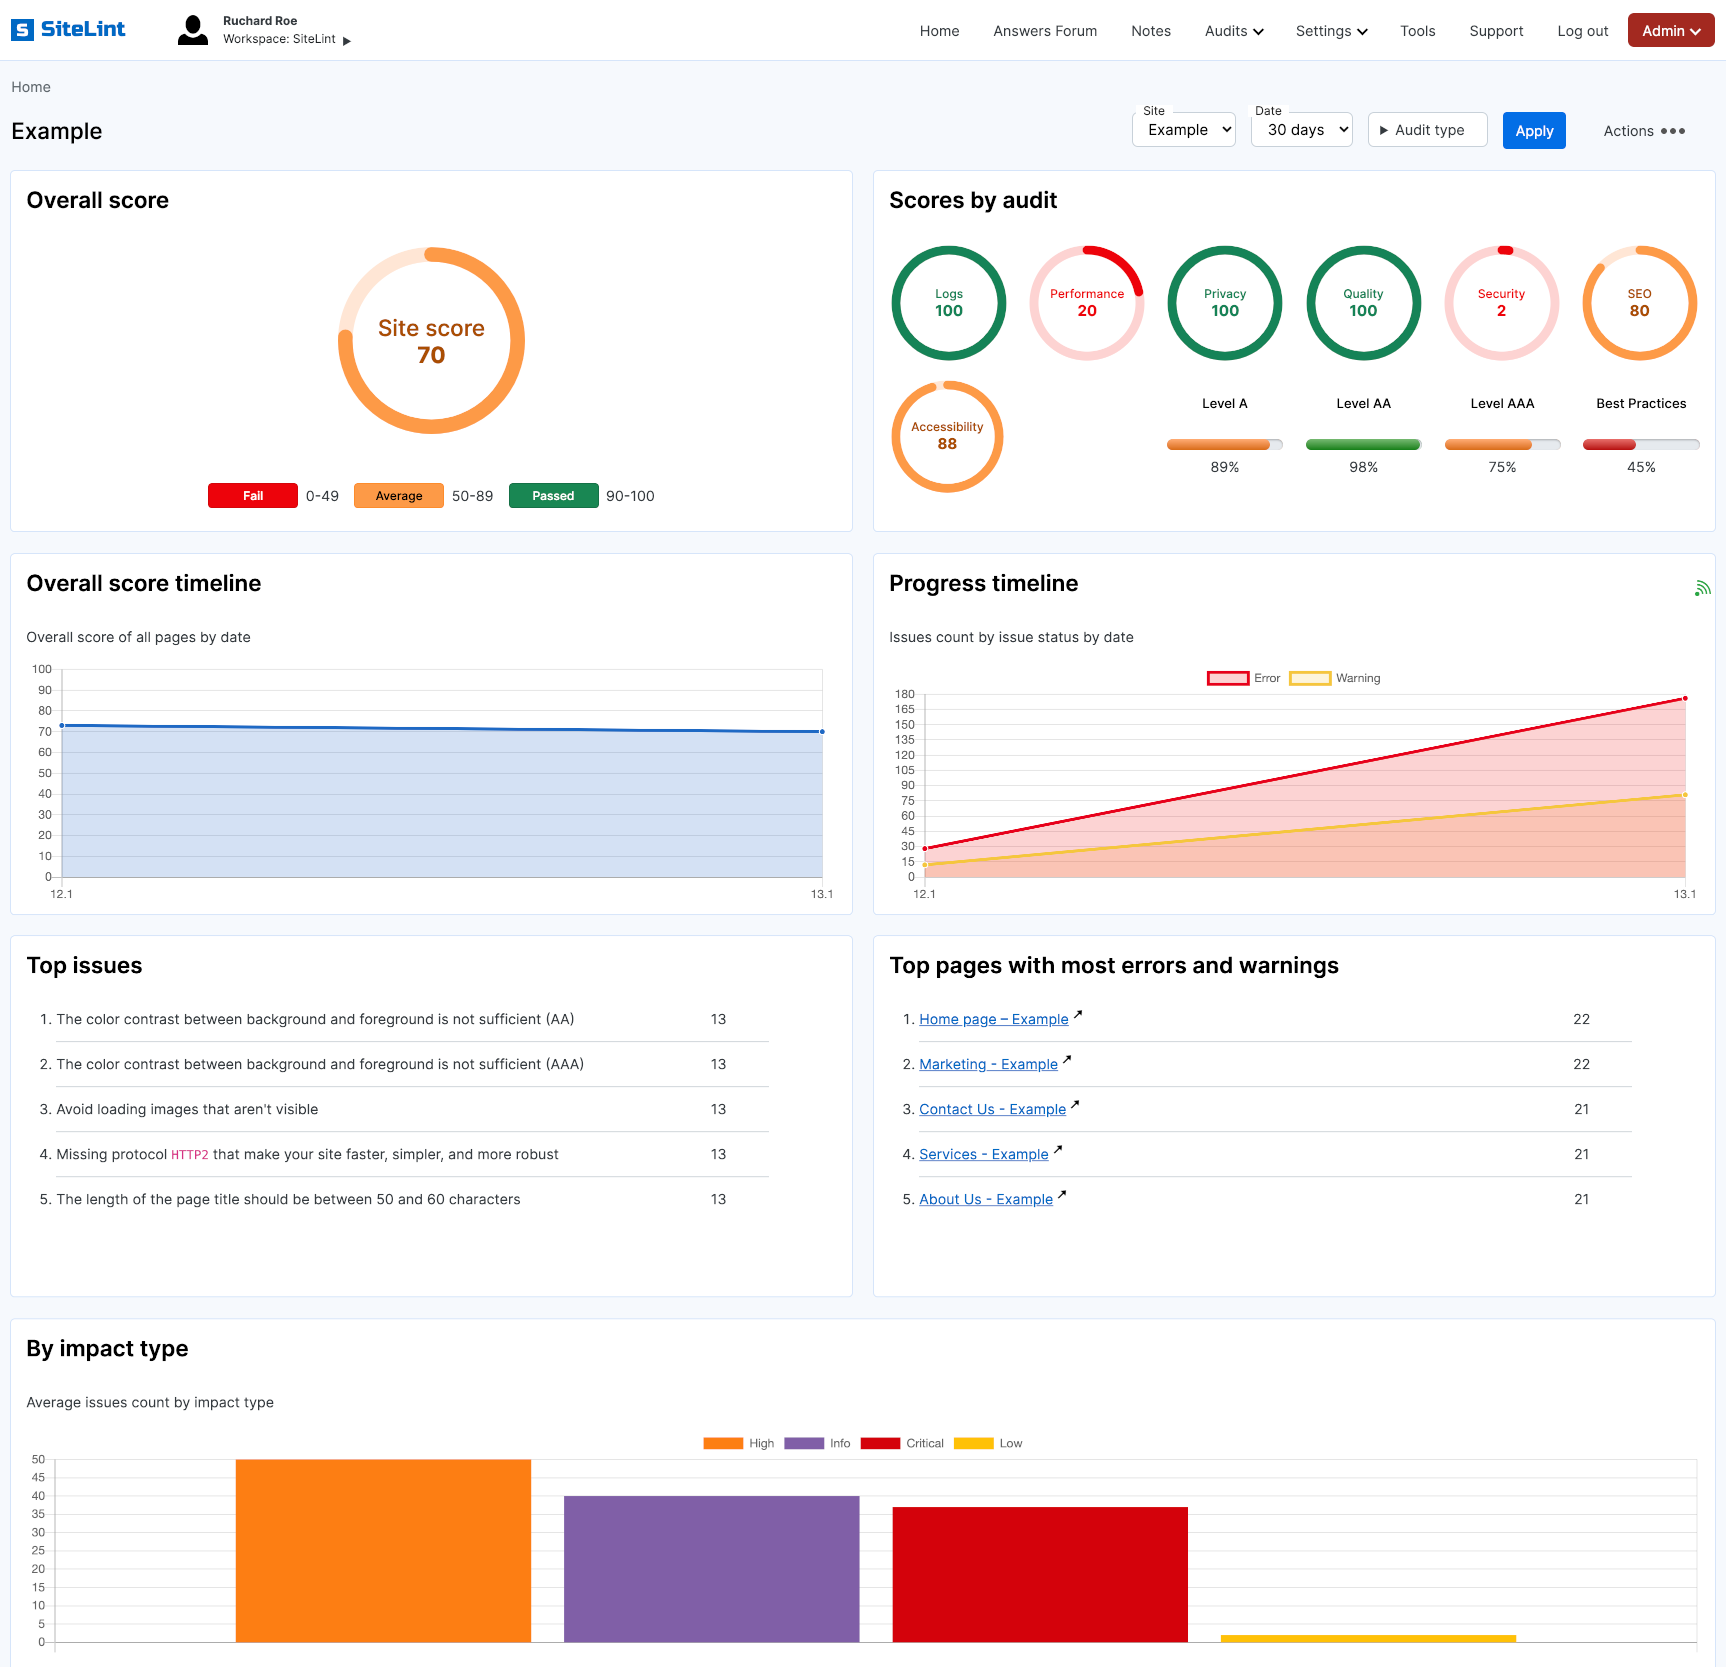Image resolution: width=1726 pixels, height=1667 pixels.
Task: Open the Services - Example link
Action: pos(984,1154)
